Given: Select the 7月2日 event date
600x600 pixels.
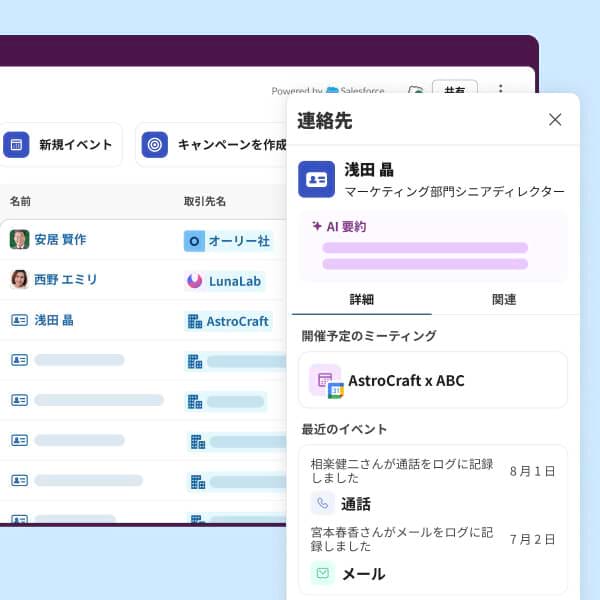Looking at the screenshot, I should coord(532,539).
